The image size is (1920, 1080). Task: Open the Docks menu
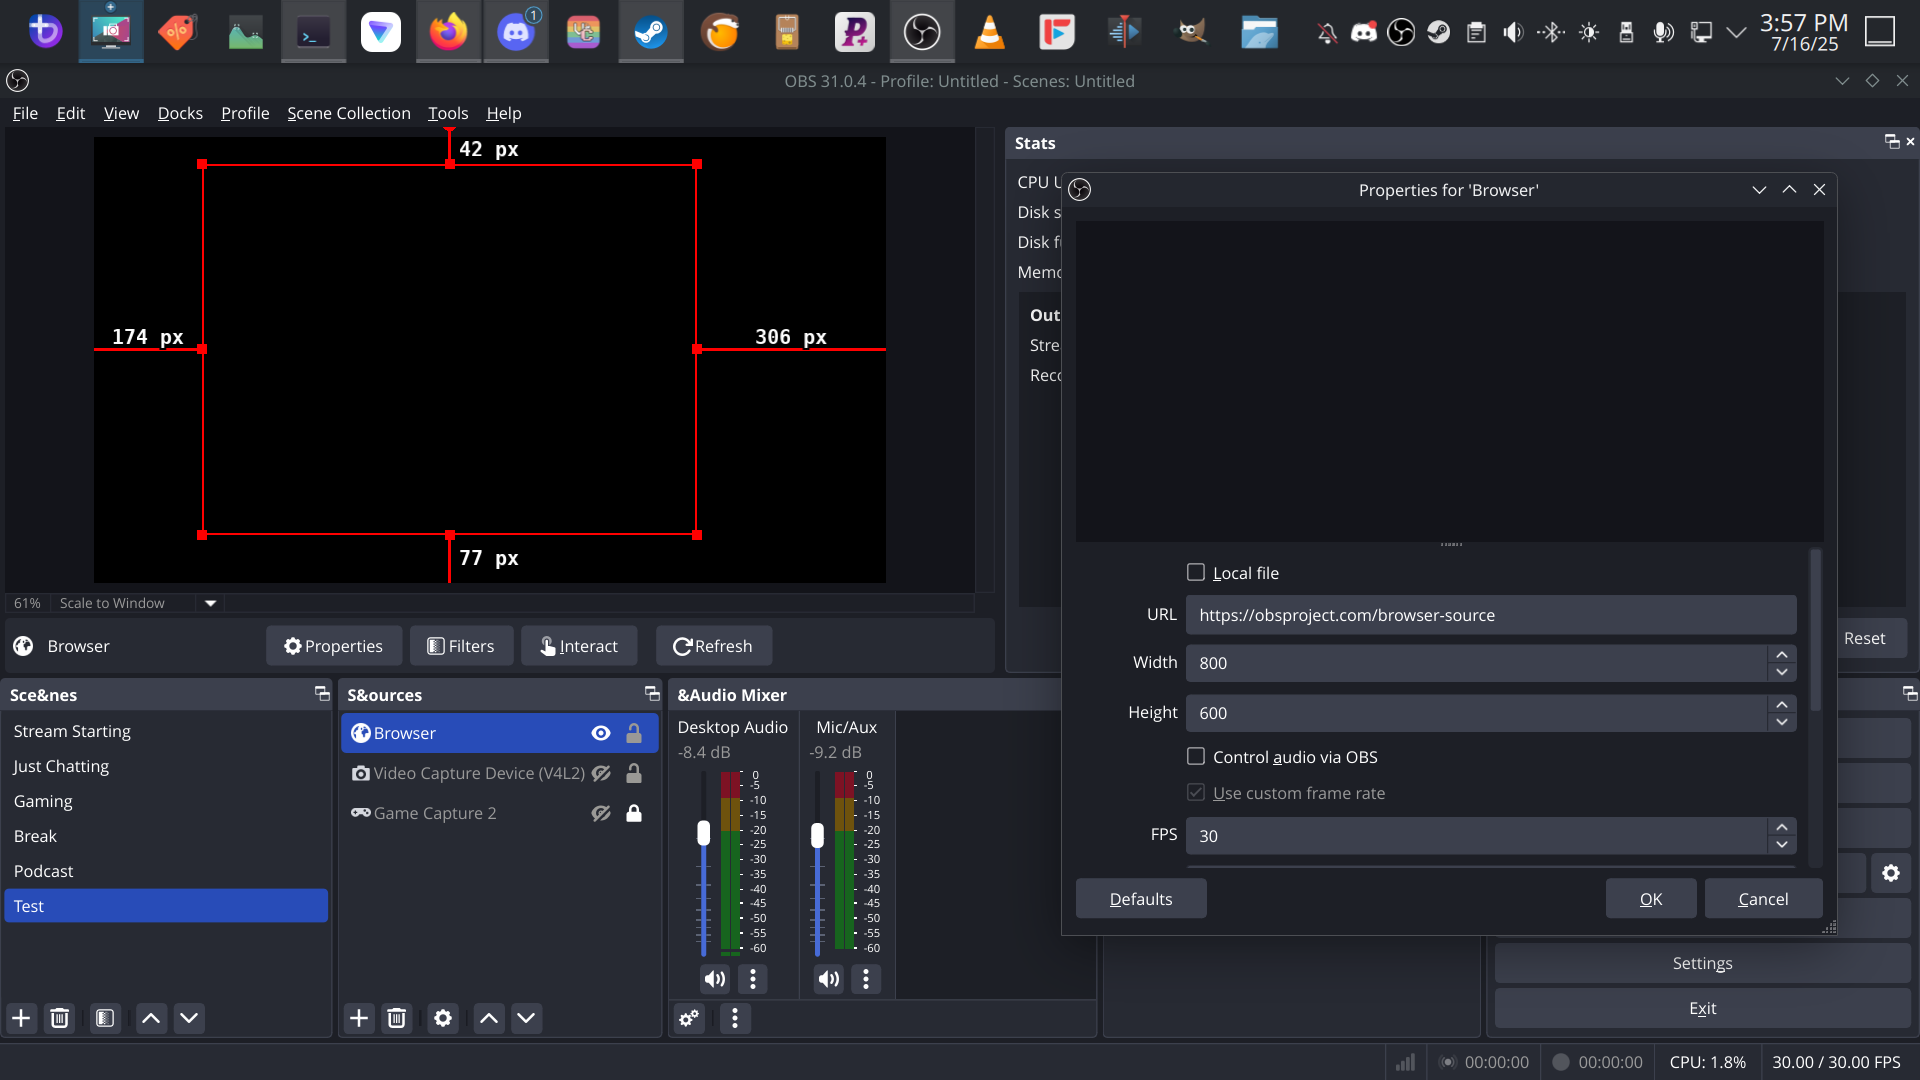(180, 113)
